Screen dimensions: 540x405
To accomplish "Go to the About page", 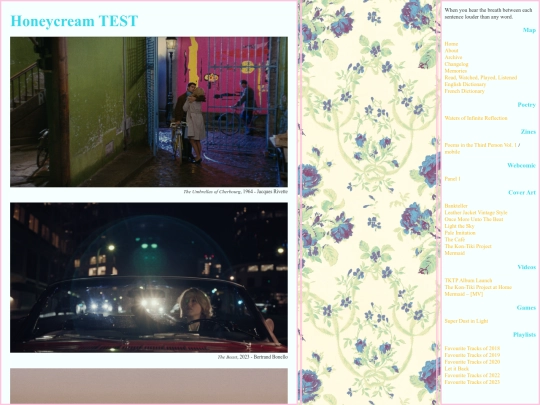I will coord(451,50).
